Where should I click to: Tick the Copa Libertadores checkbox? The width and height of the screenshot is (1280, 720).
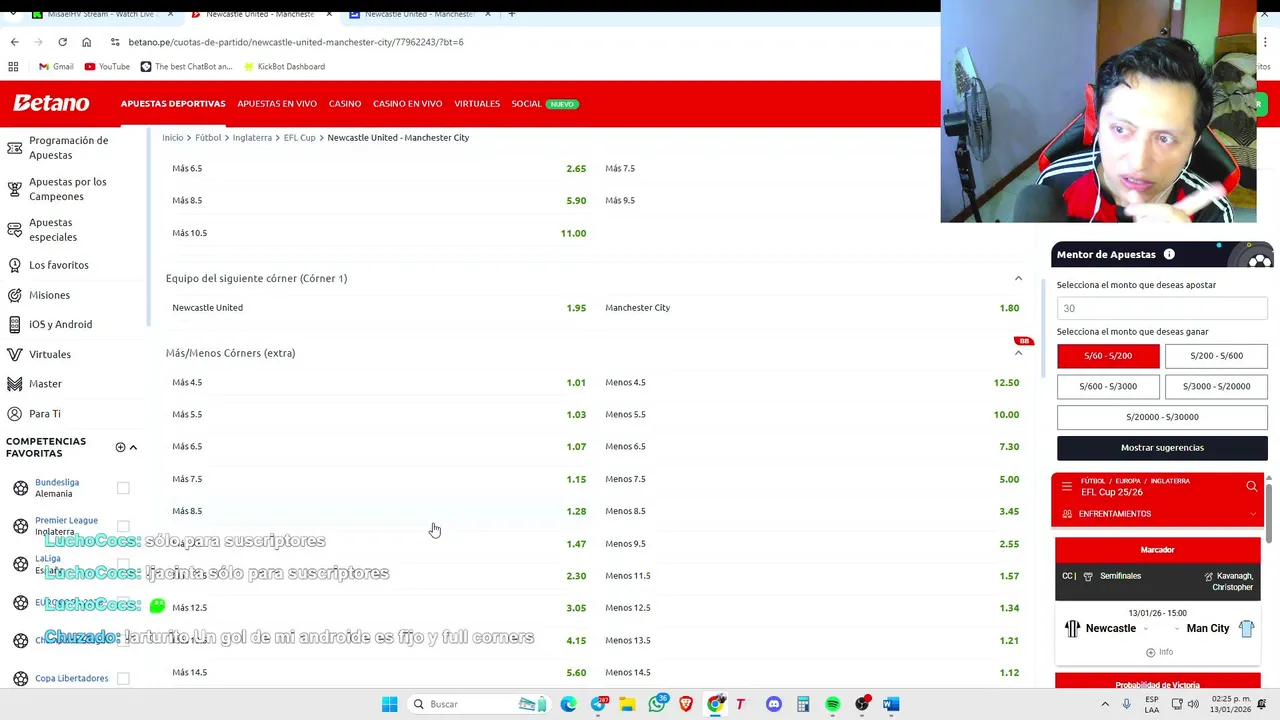(x=123, y=678)
